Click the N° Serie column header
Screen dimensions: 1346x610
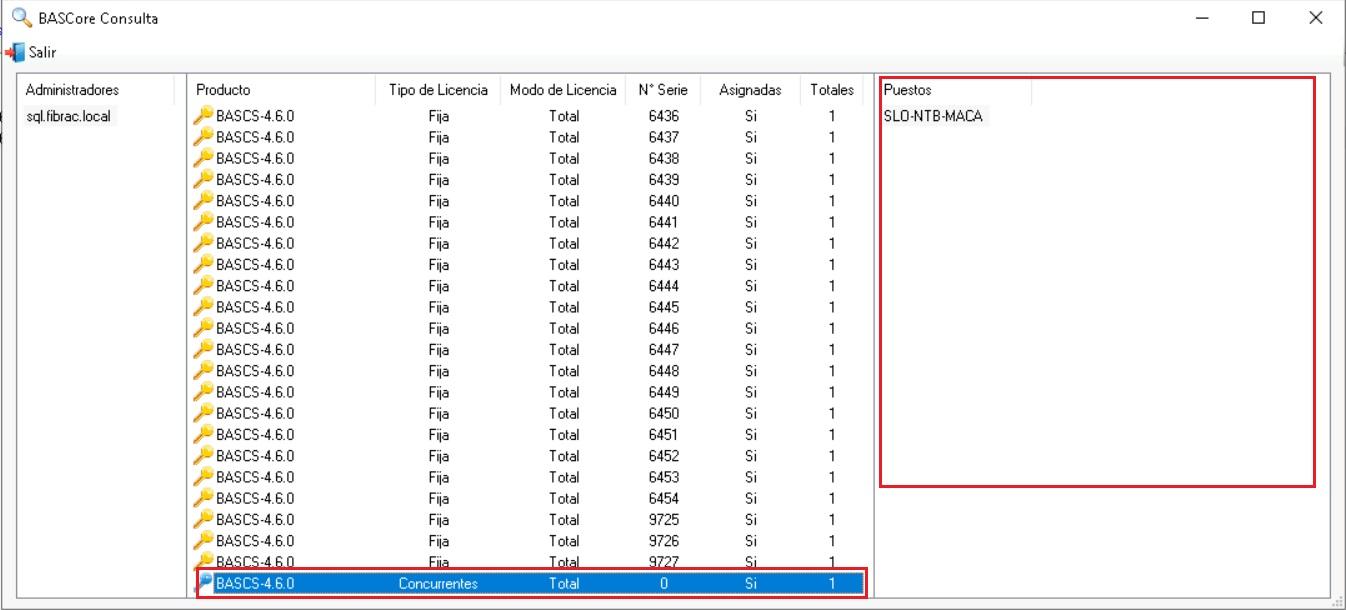(x=663, y=90)
